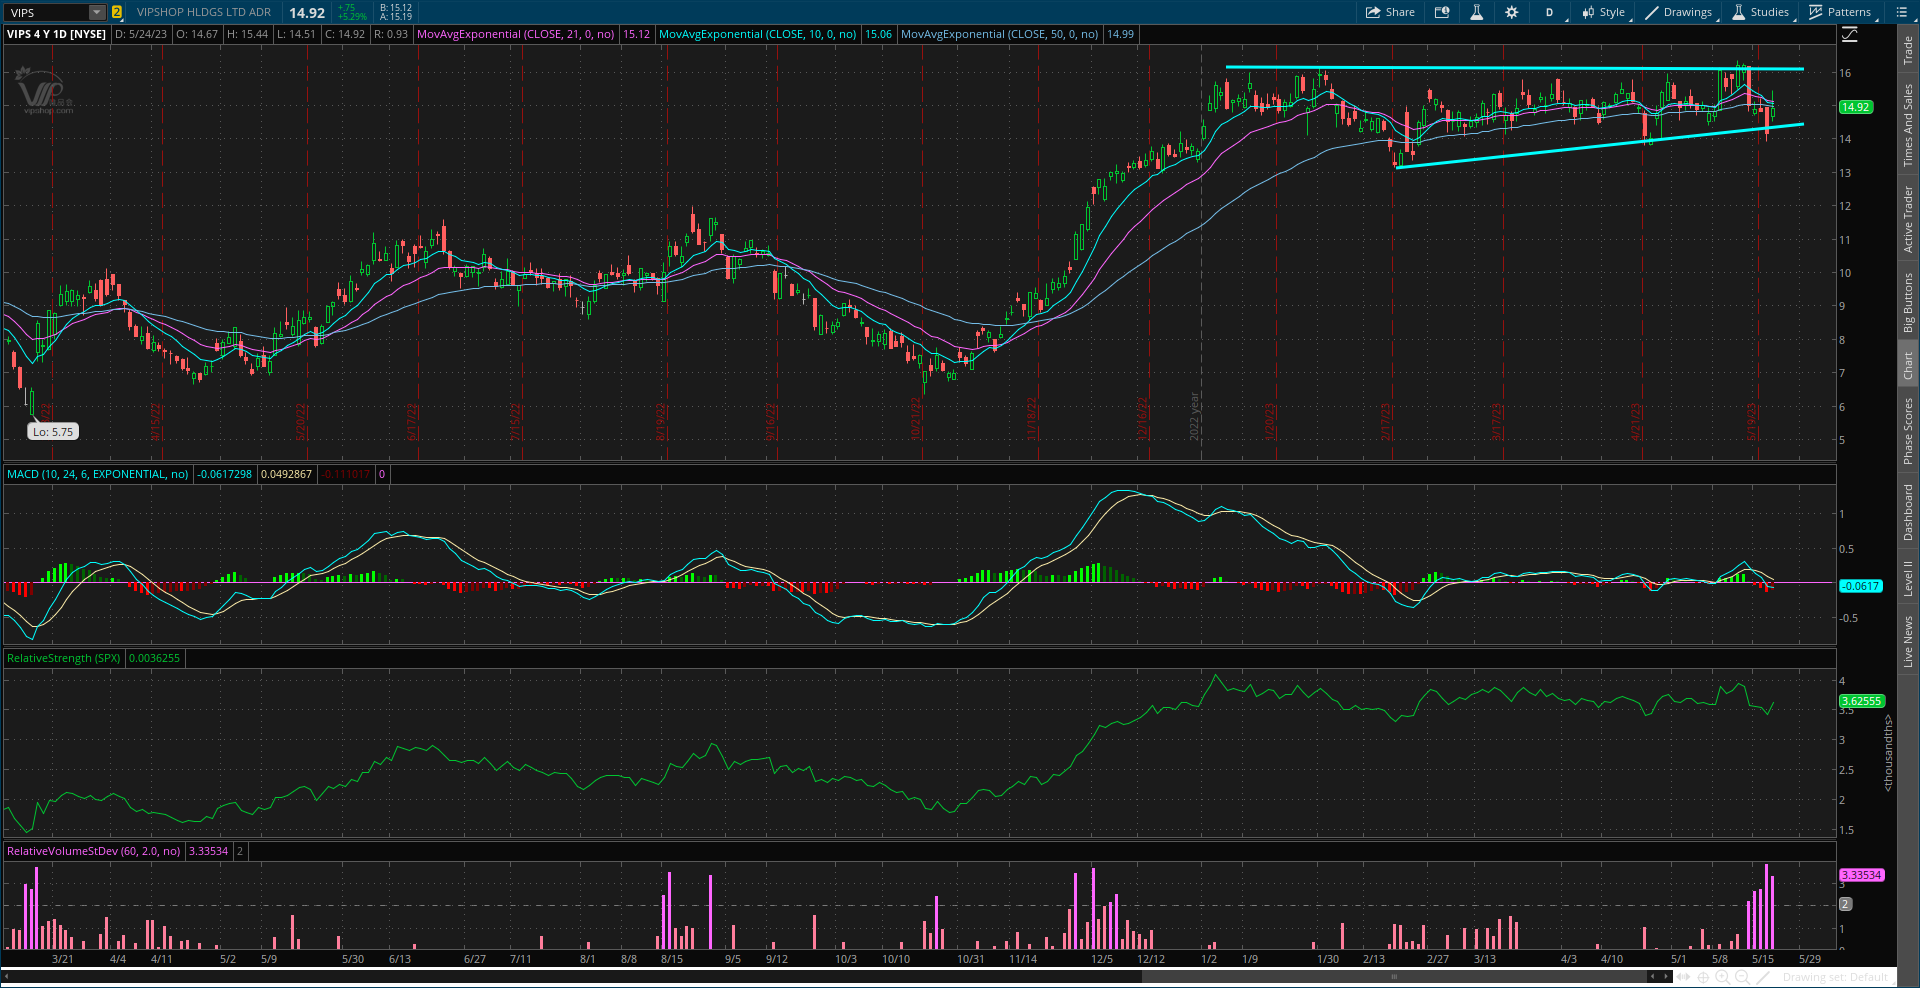The image size is (1920, 988).
Task: Expand the VIPS symbol dropdown arrow
Action: (x=96, y=12)
